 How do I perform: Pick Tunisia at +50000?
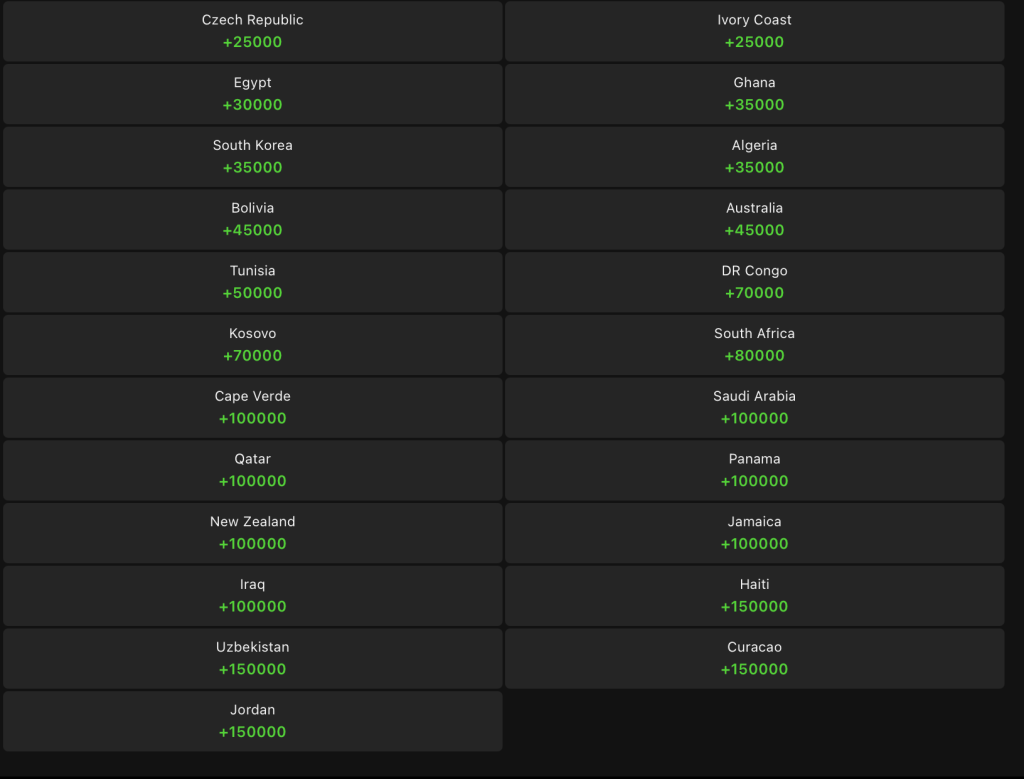point(253,282)
